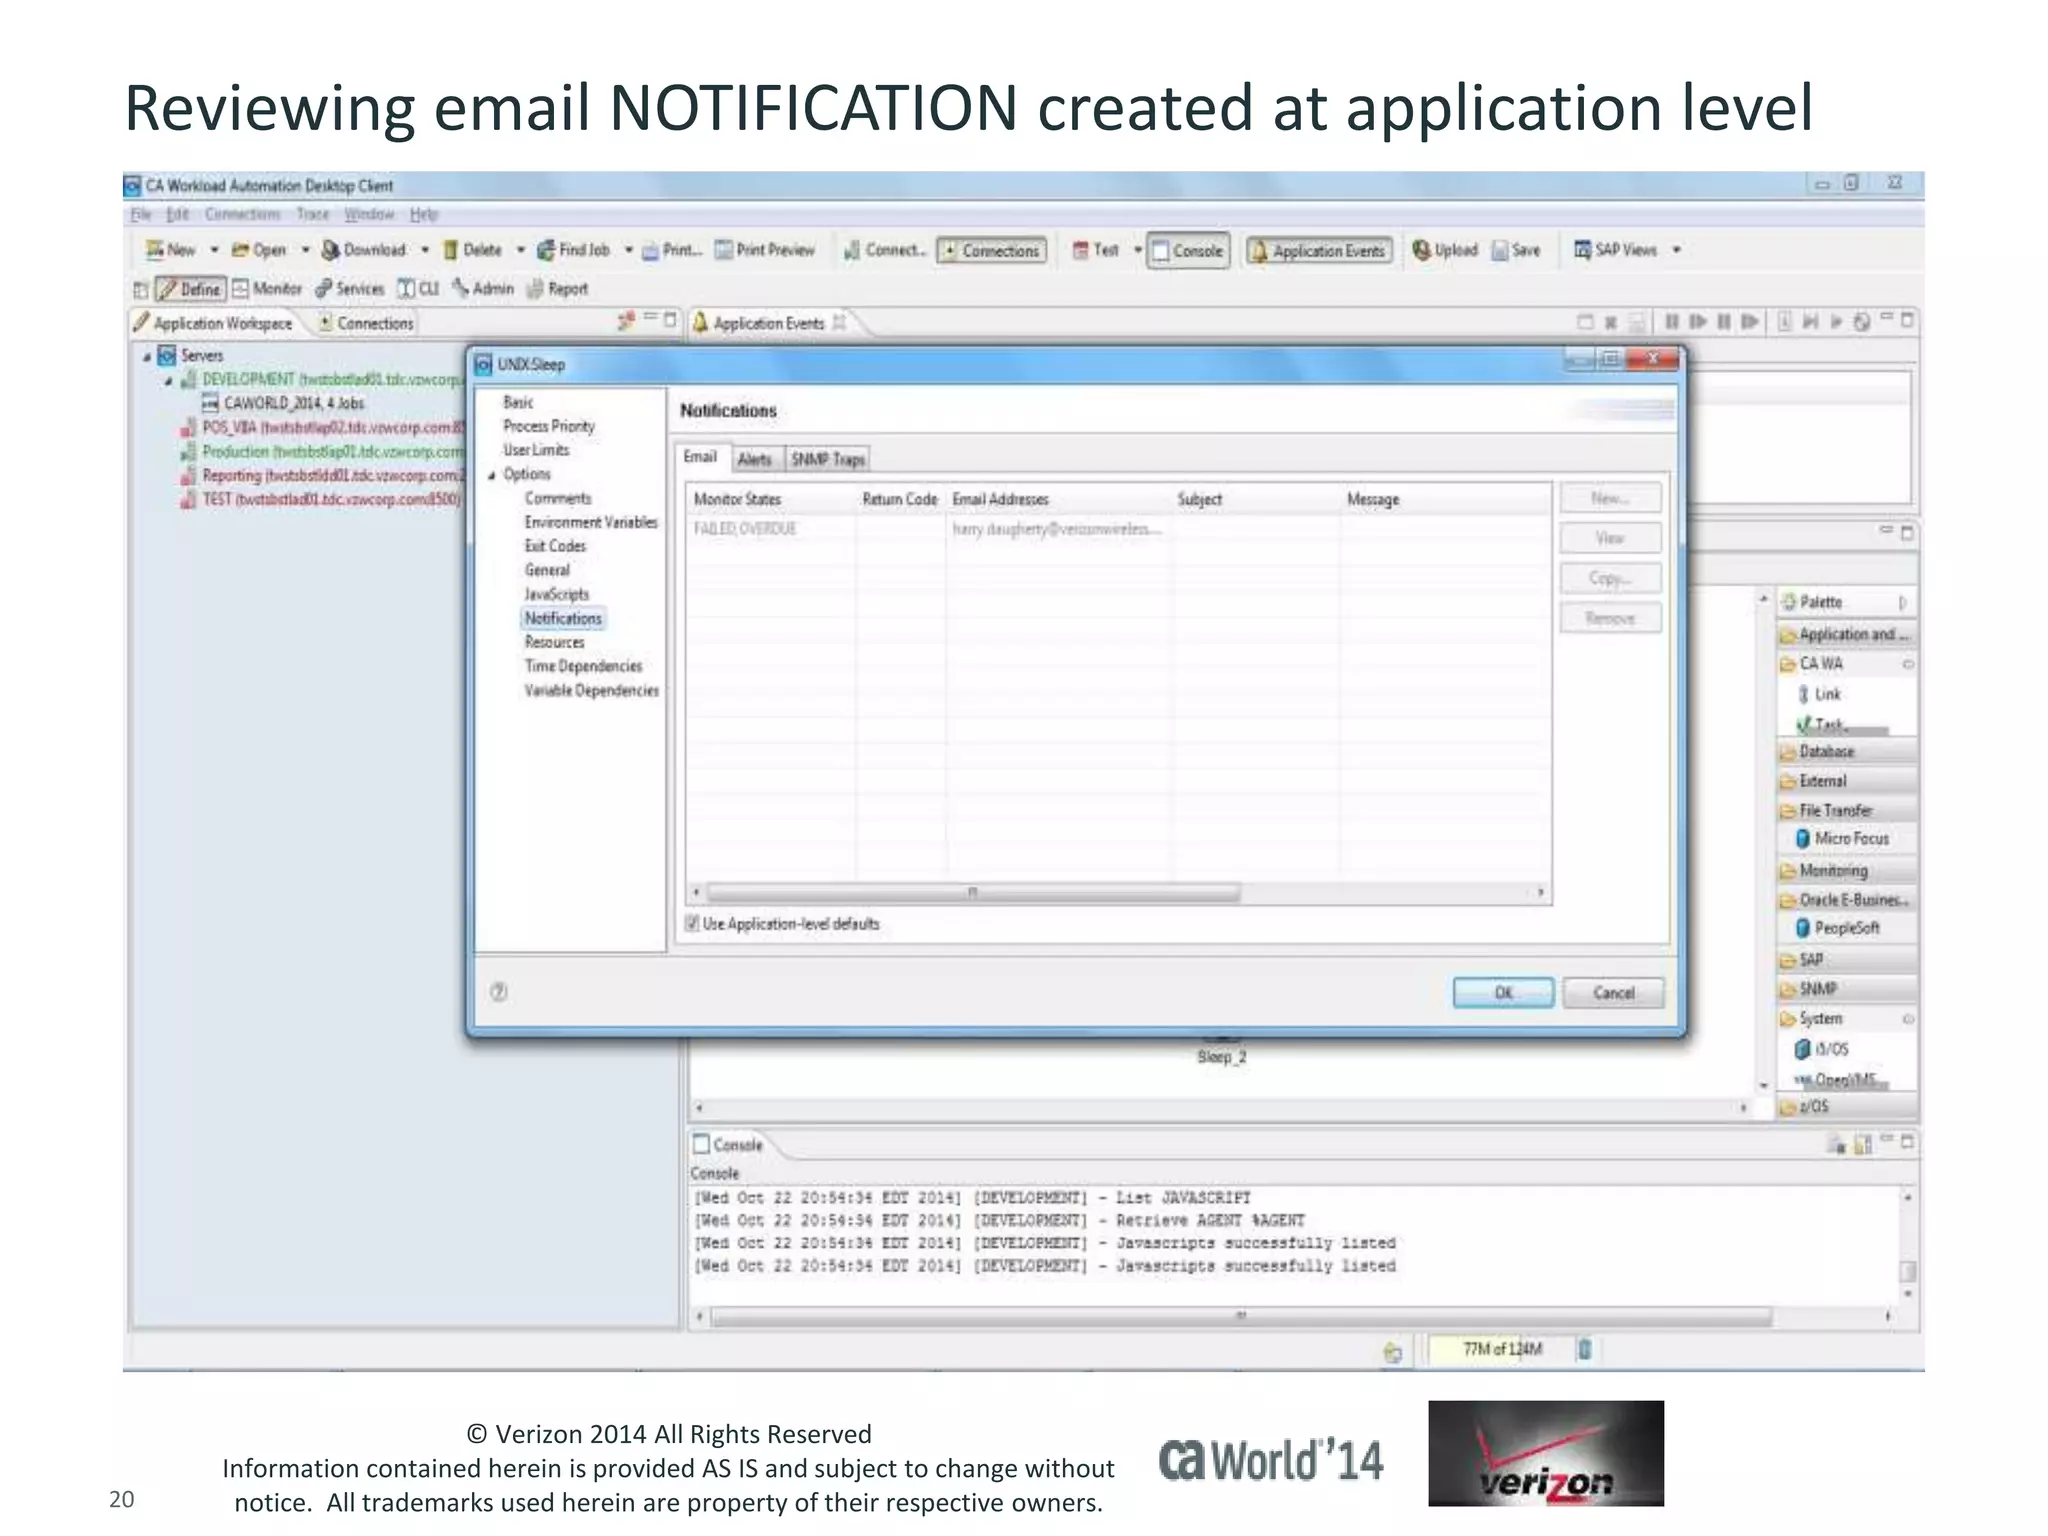The height and width of the screenshot is (1536, 2048).
Task: Select Notifications in the options tree
Action: pyautogui.click(x=563, y=618)
